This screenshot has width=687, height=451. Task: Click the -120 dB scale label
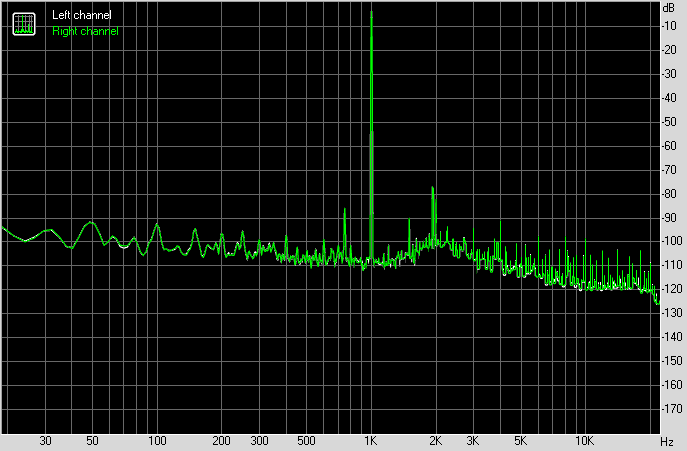(x=672, y=289)
